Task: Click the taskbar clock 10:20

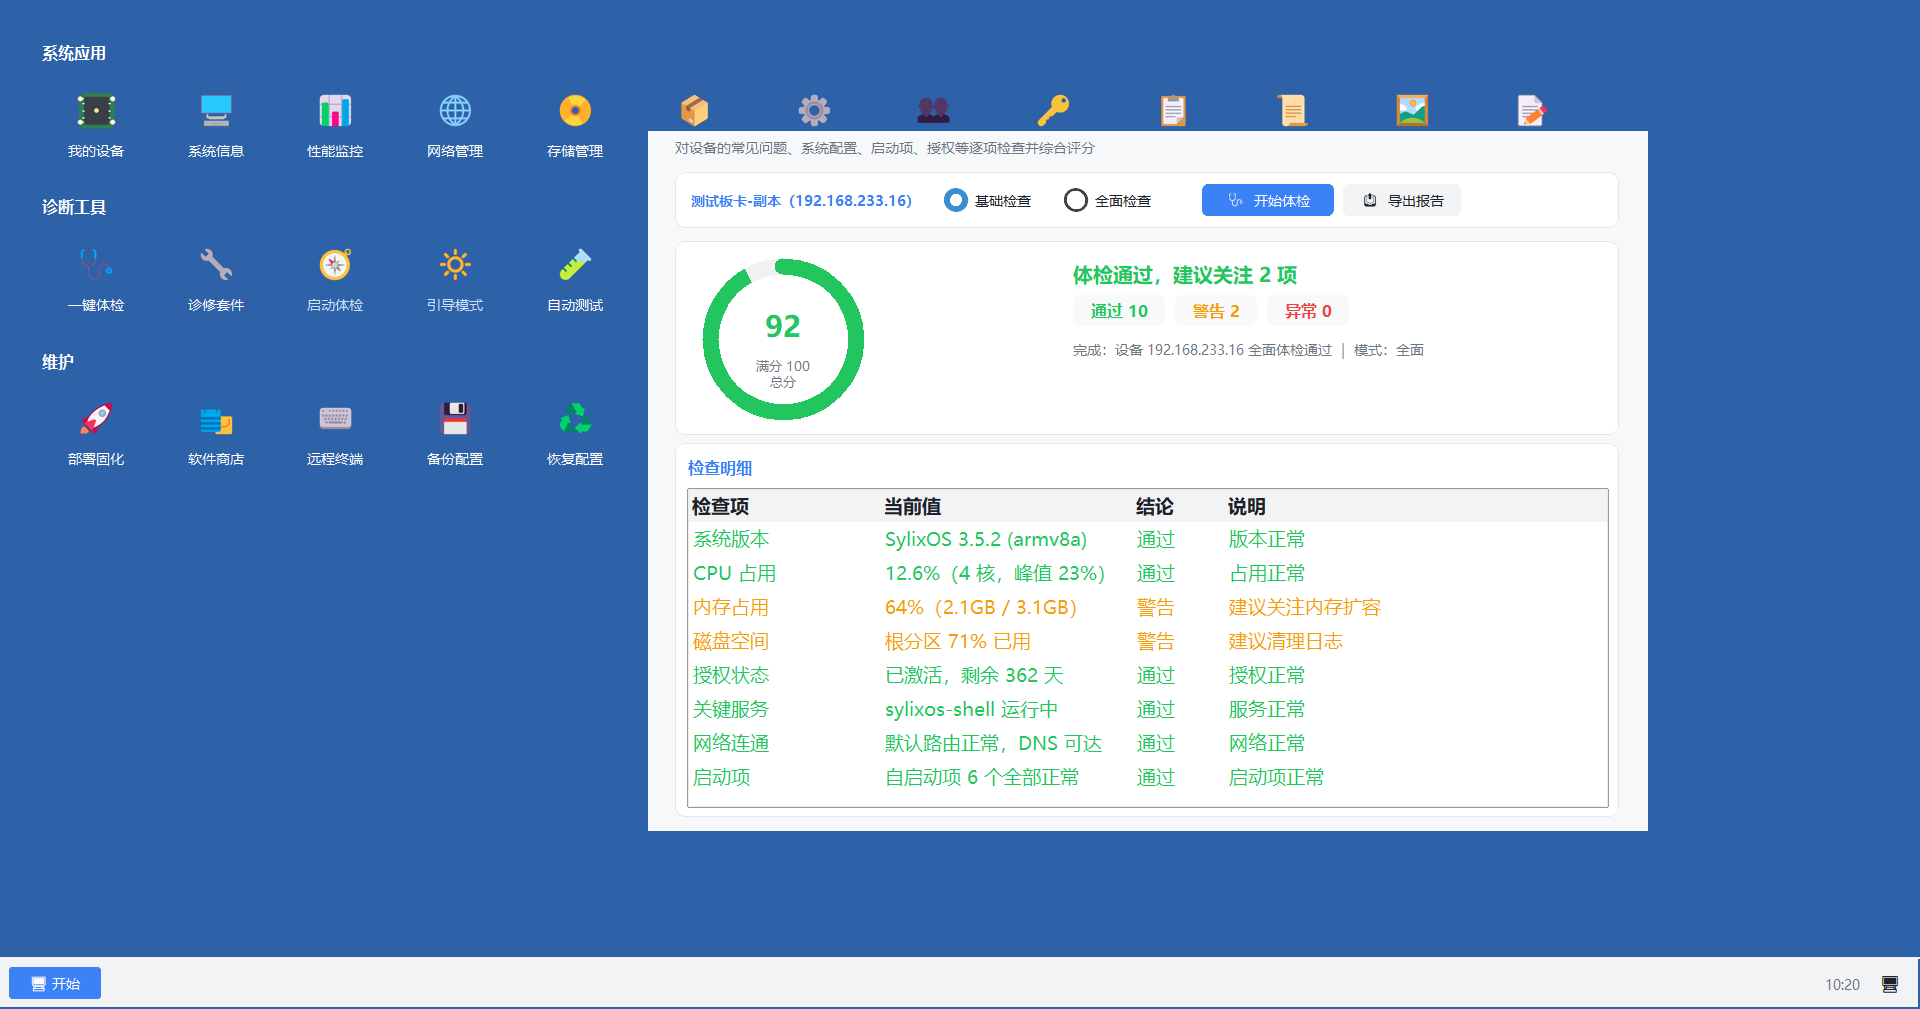Action: [x=1842, y=985]
